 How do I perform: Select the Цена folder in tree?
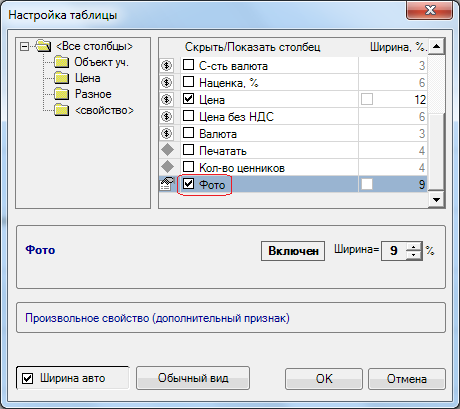(x=88, y=78)
